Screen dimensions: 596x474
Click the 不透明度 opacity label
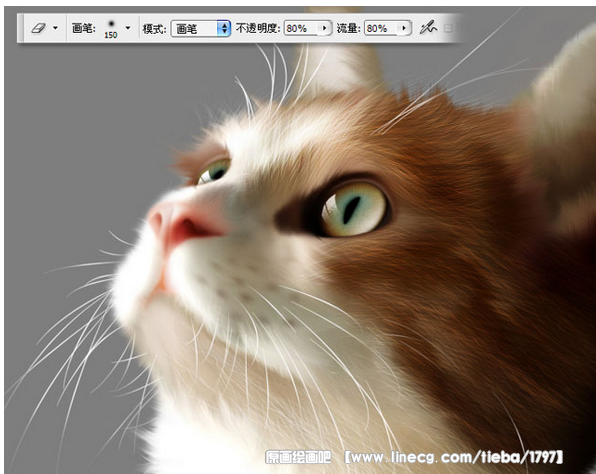coord(258,28)
